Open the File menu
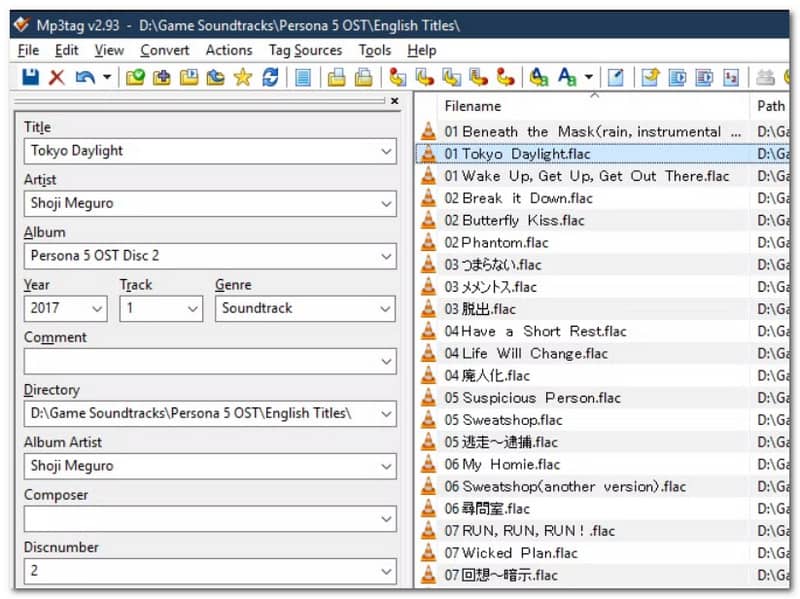 click(x=28, y=50)
